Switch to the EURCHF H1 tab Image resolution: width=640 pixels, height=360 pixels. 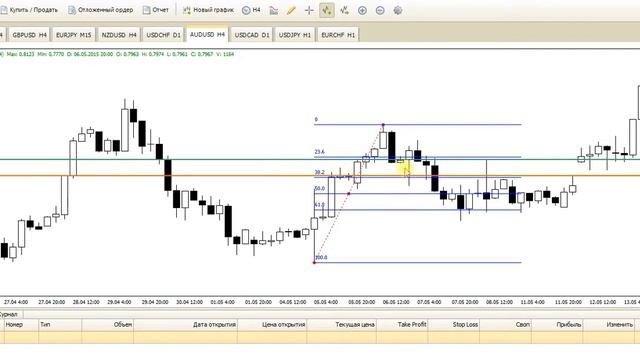338,35
